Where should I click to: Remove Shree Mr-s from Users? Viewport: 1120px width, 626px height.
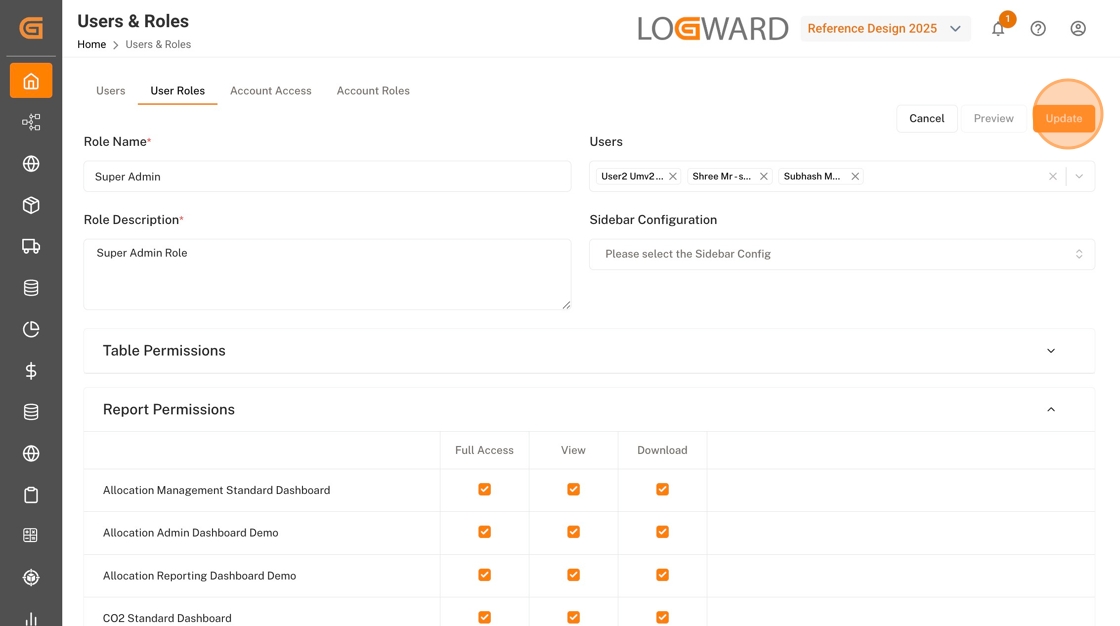tap(764, 177)
